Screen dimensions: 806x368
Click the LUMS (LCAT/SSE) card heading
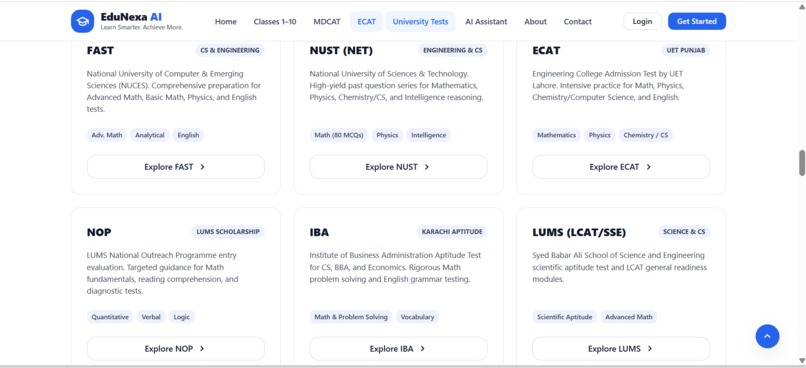click(579, 232)
